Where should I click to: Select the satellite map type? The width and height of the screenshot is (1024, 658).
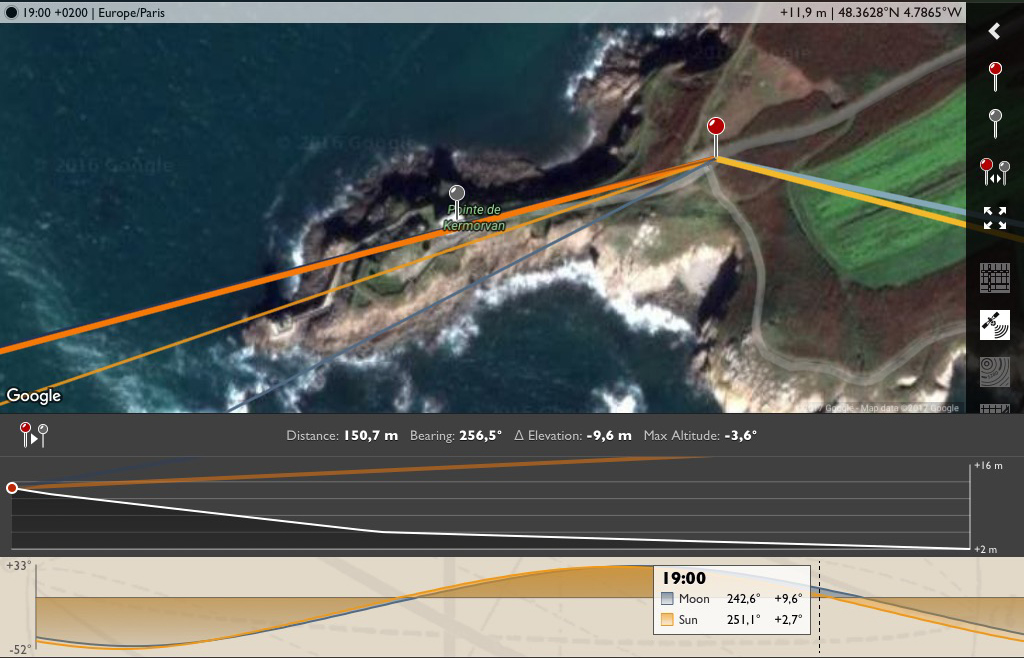coord(995,324)
